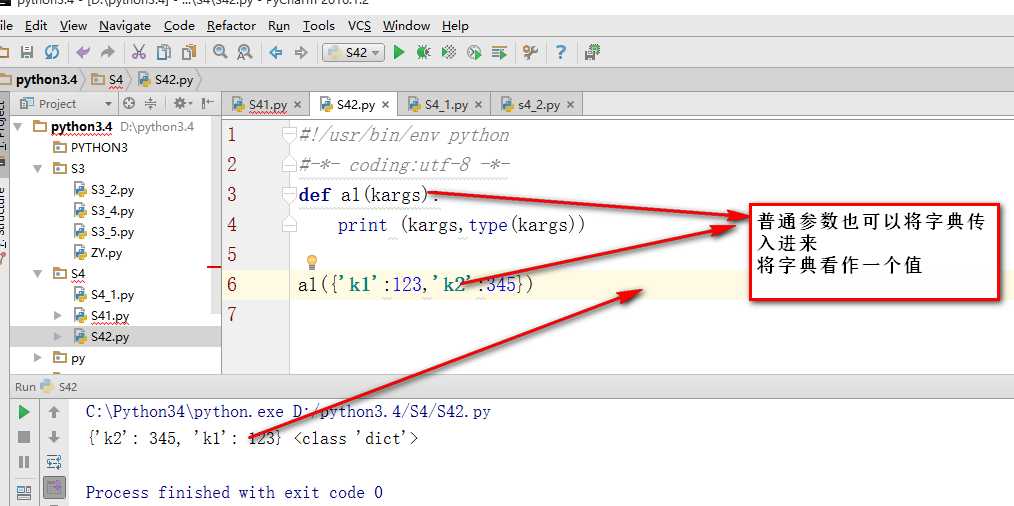Pause output in the Run panel
1014x506 pixels.
(x=24, y=462)
